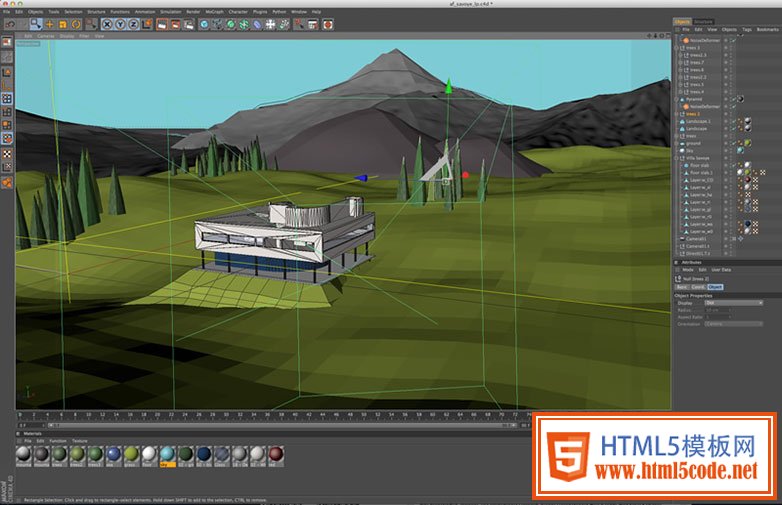
Task: Open Object Manager Bookmarks menu
Action: tap(767, 29)
